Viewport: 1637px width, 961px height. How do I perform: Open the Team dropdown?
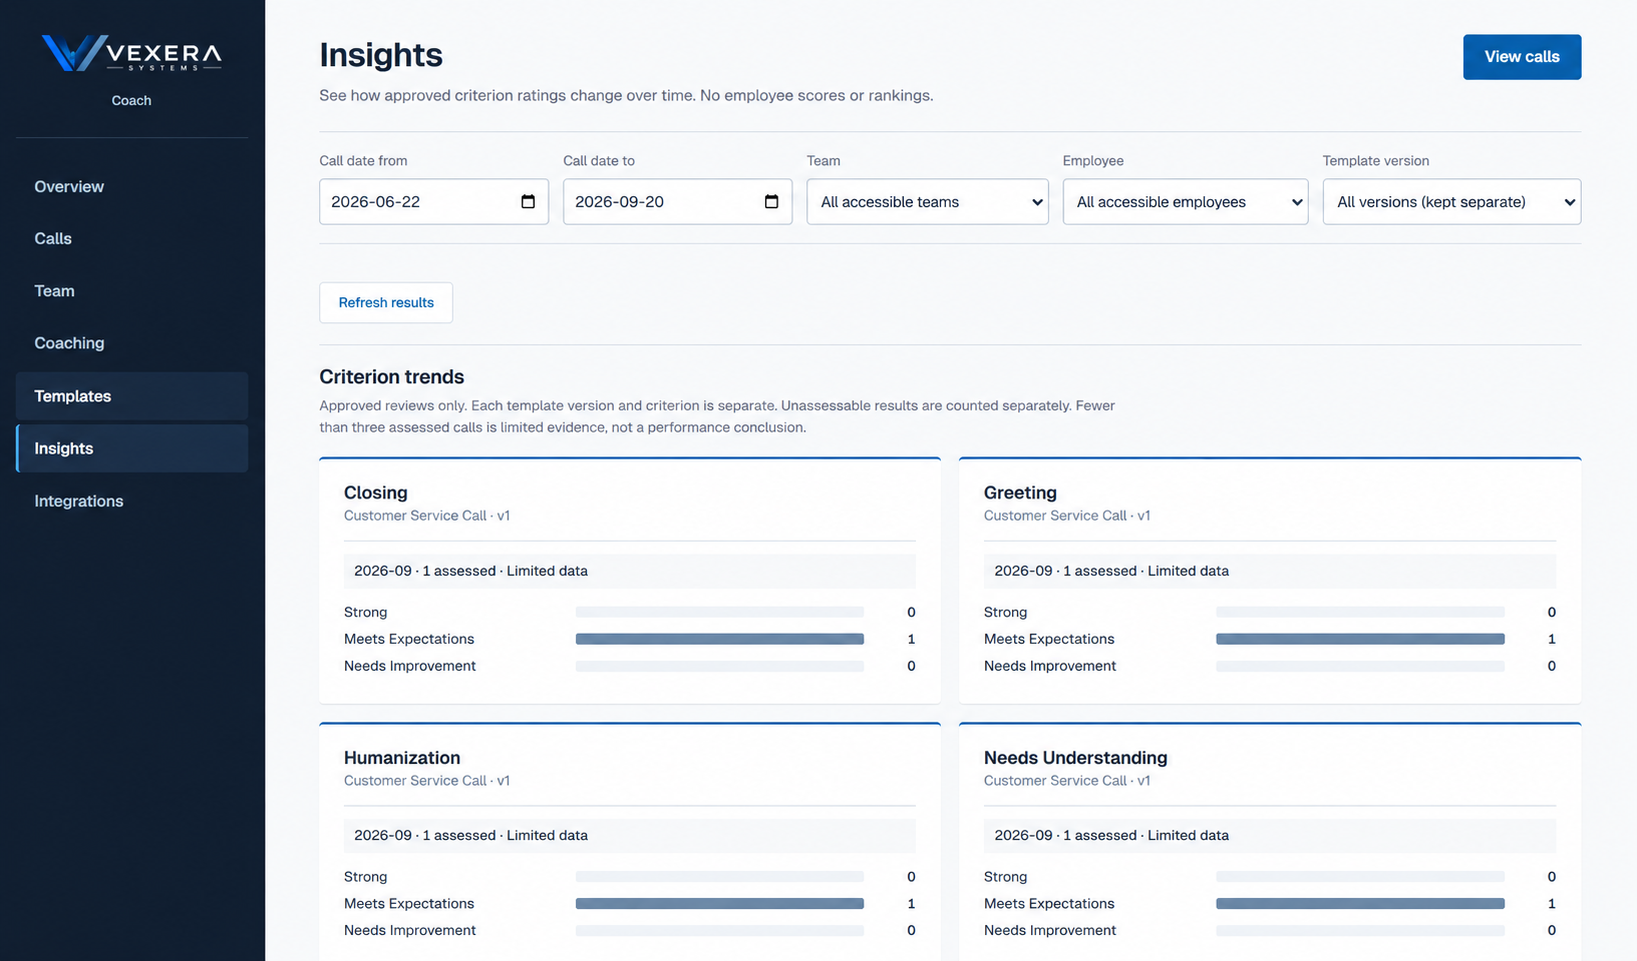click(x=927, y=202)
